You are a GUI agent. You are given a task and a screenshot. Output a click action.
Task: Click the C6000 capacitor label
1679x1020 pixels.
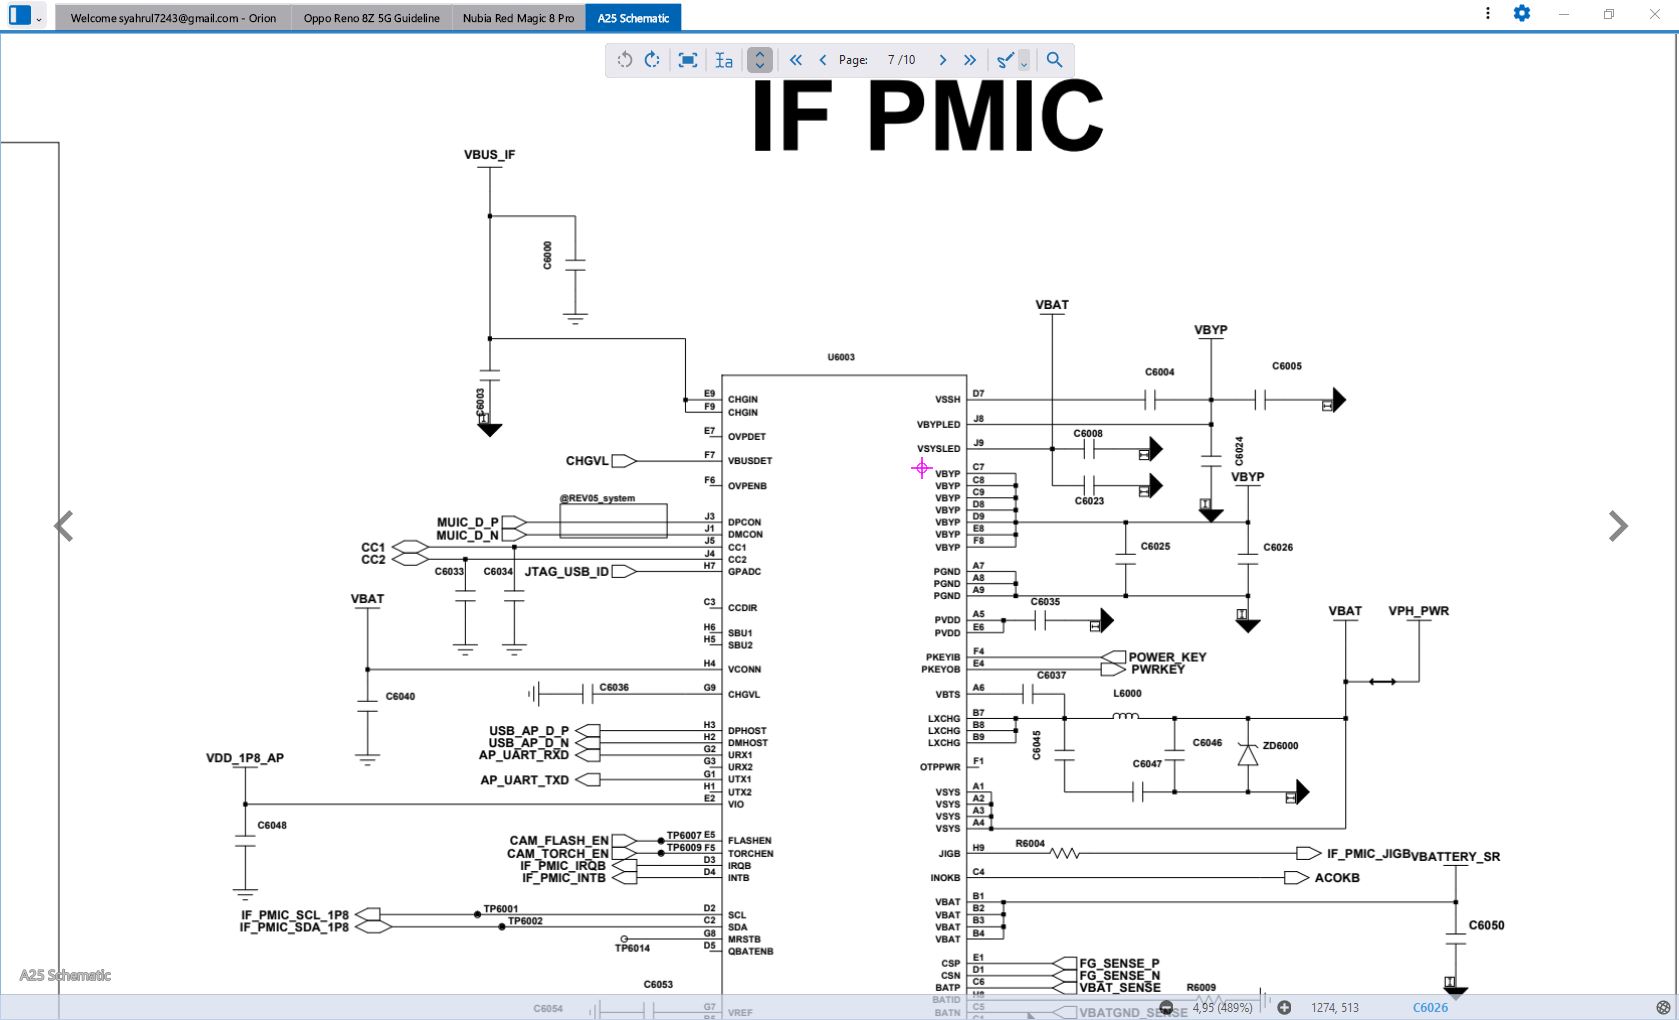[x=547, y=255]
